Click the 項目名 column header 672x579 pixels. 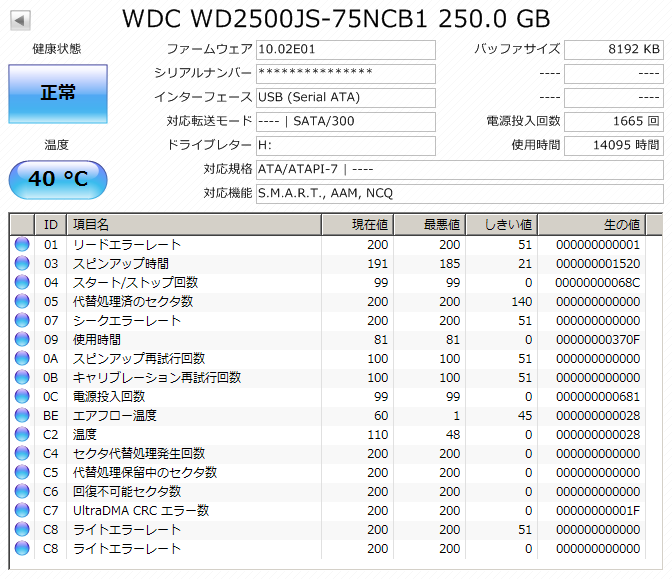coord(194,225)
